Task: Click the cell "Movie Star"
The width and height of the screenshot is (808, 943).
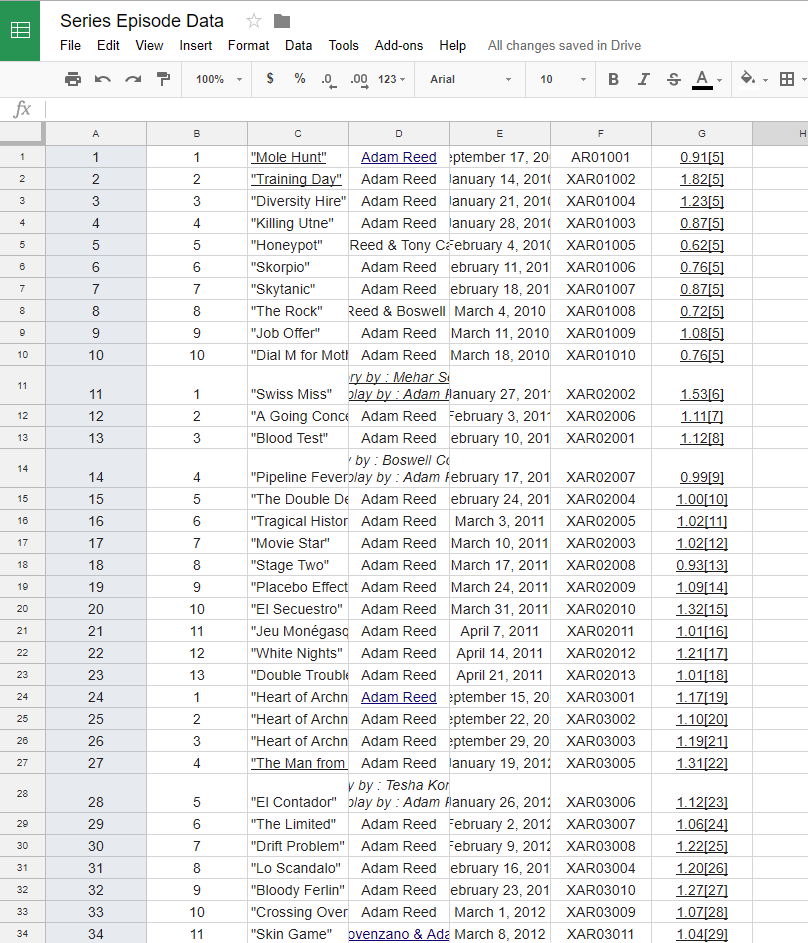Action: pos(298,543)
